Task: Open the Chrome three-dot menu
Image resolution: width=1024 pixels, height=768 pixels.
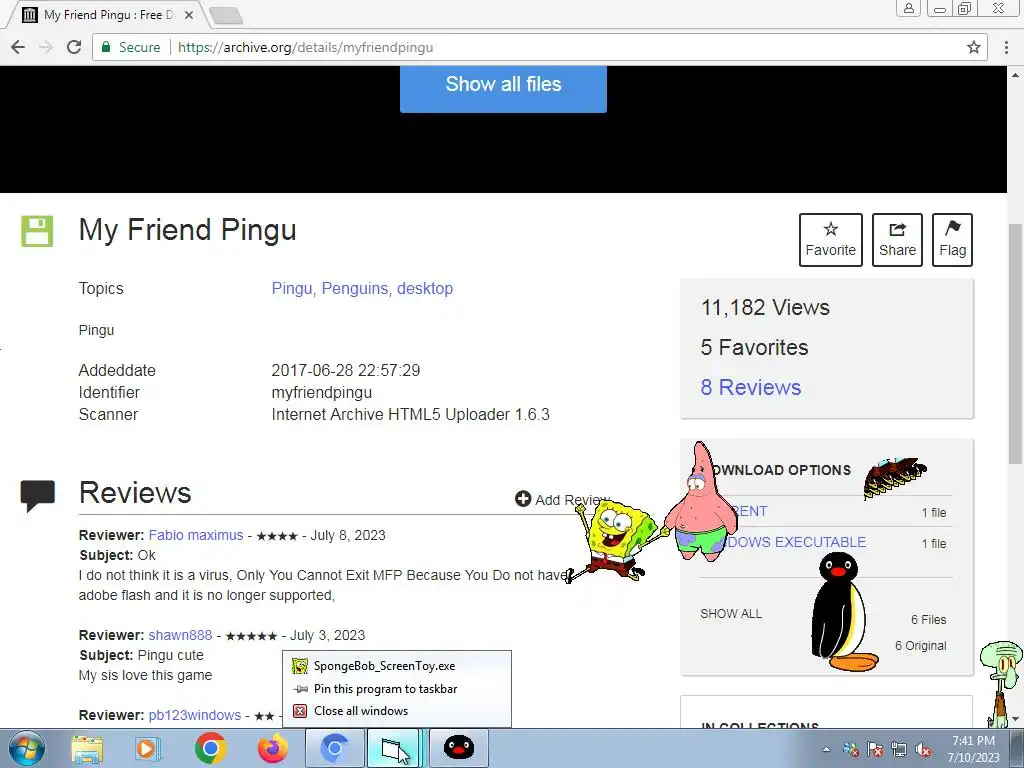Action: [1006, 47]
